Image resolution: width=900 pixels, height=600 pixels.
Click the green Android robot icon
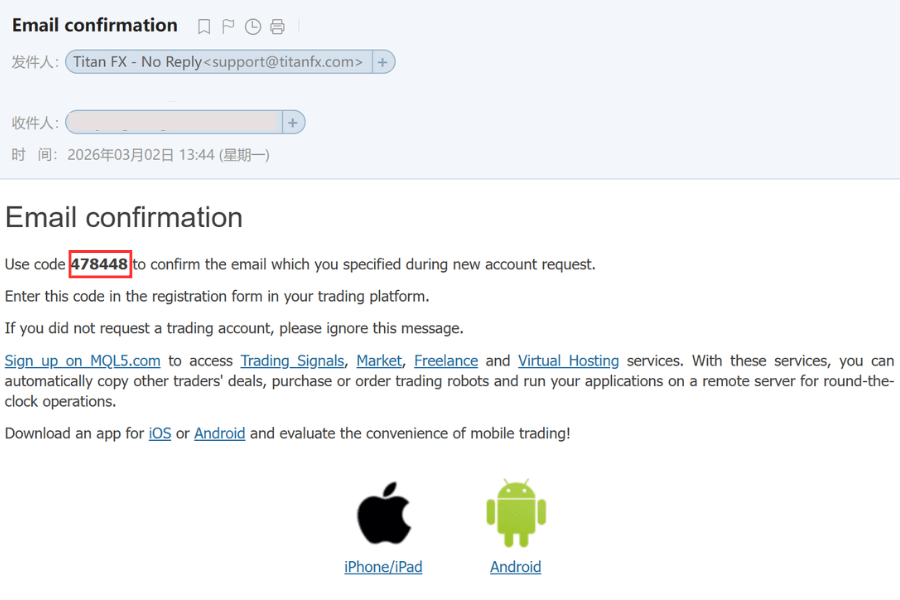[x=515, y=513]
